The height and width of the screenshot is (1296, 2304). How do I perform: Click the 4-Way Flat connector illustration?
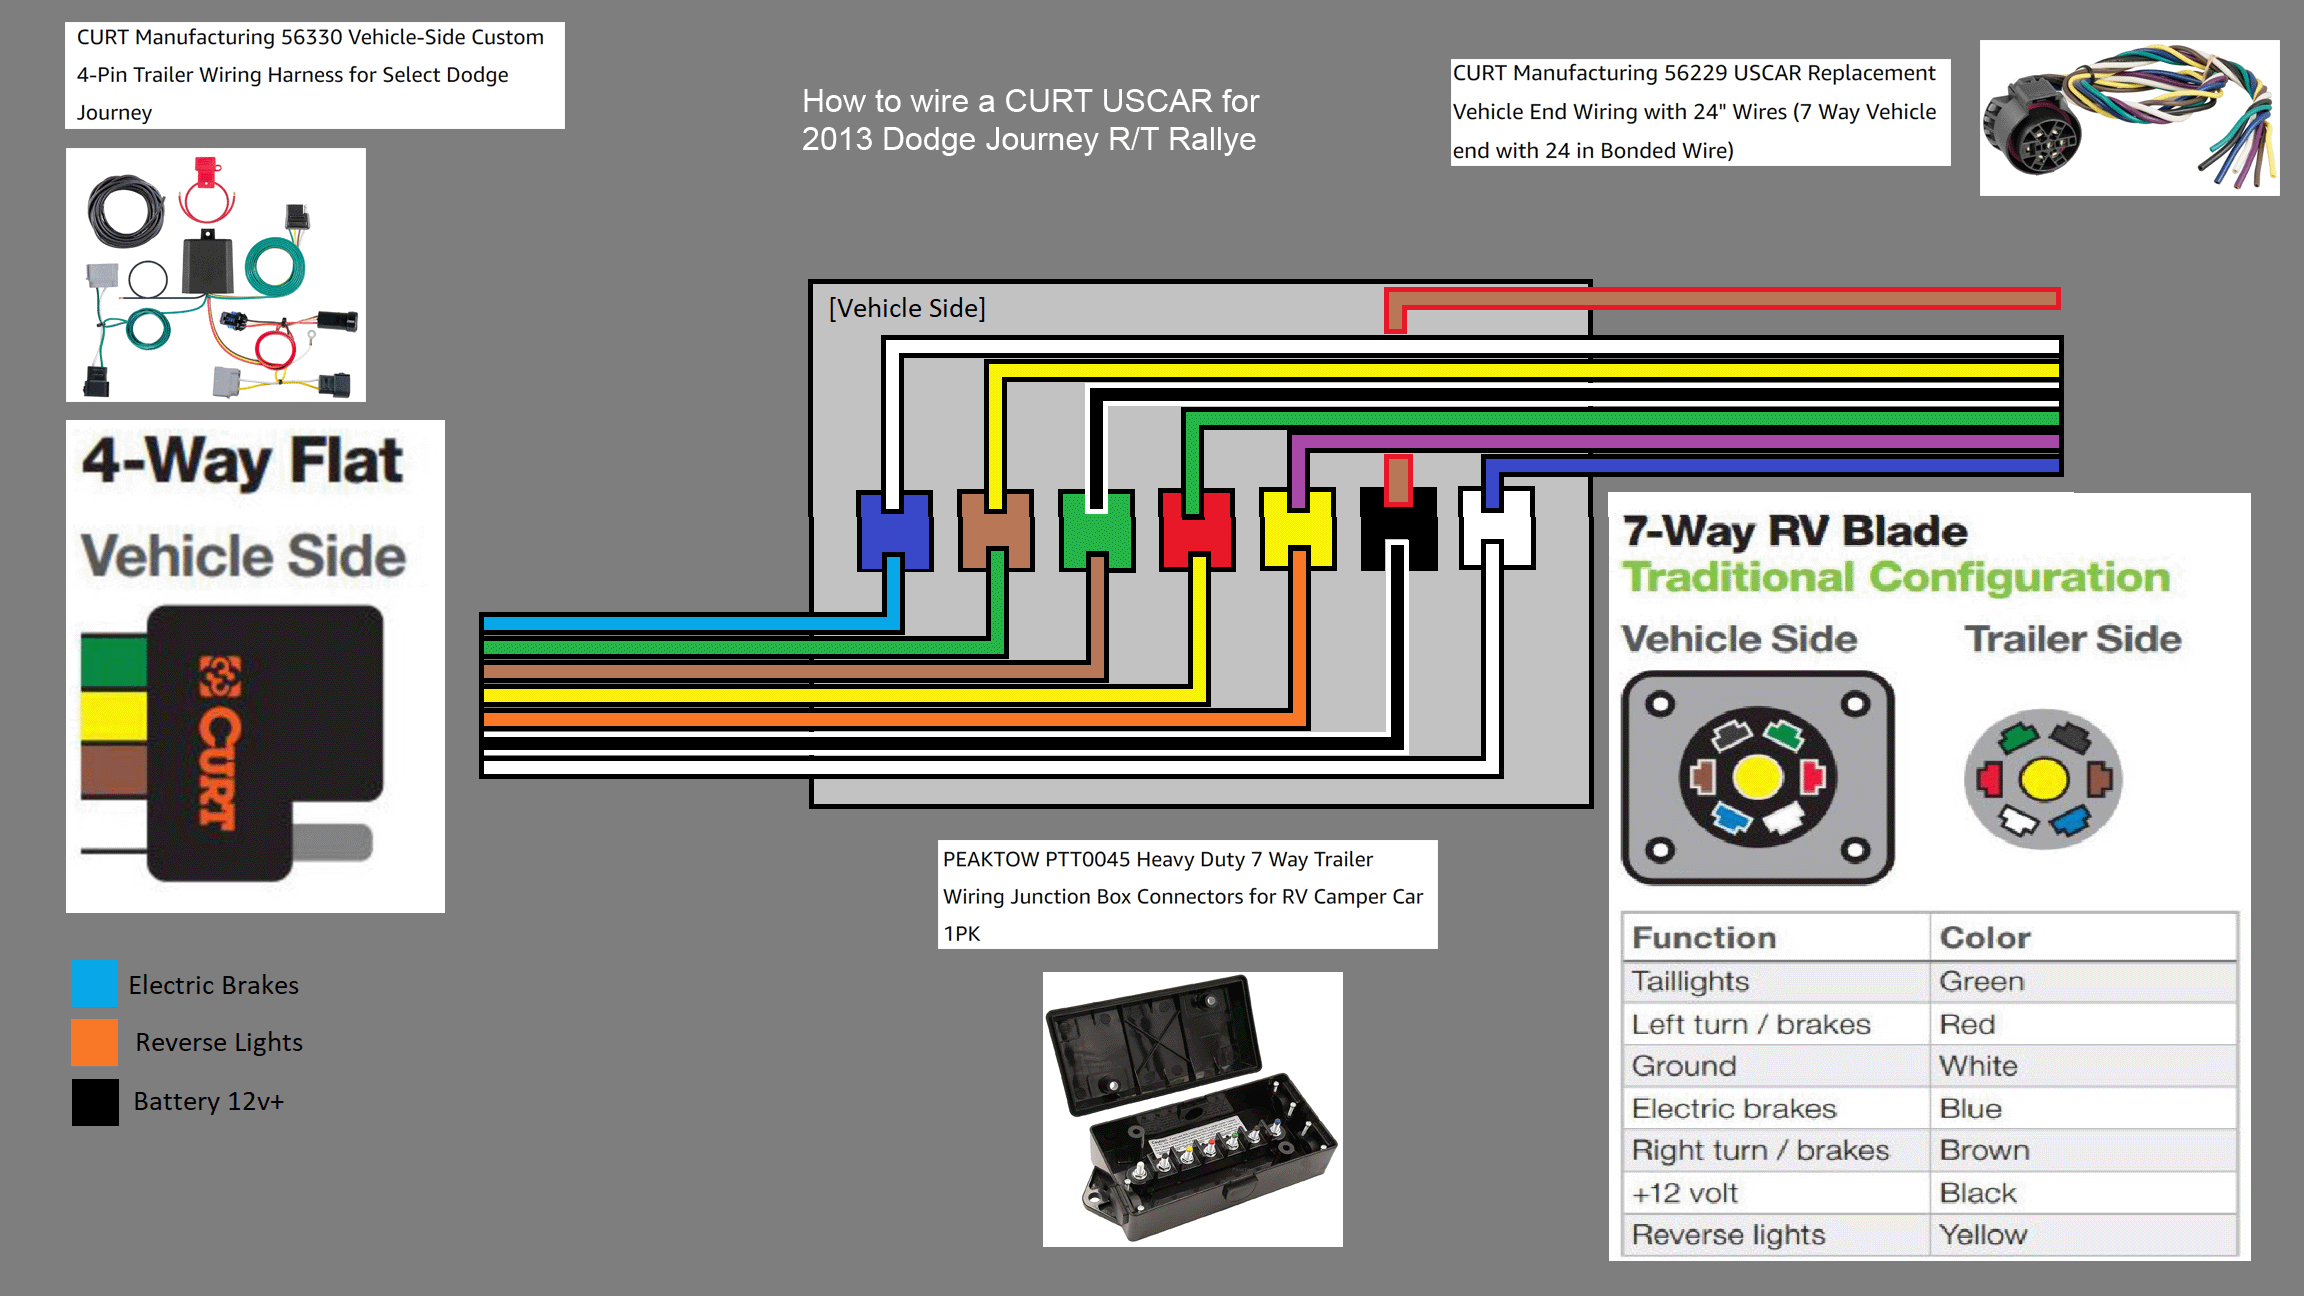[232, 743]
